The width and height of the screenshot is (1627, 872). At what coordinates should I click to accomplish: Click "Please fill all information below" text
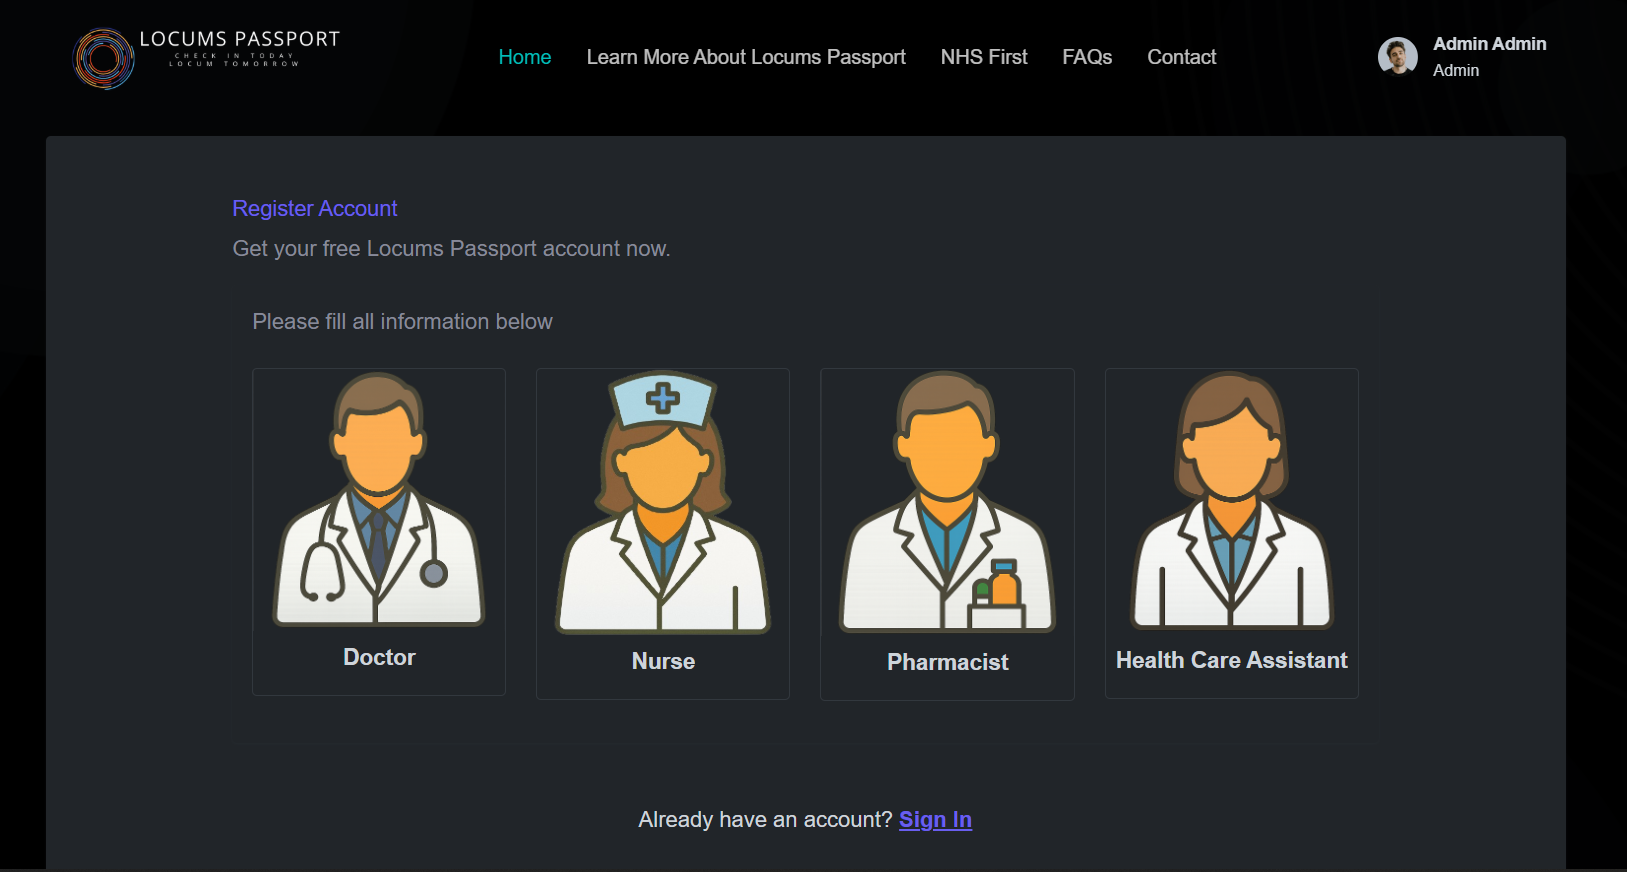(402, 321)
